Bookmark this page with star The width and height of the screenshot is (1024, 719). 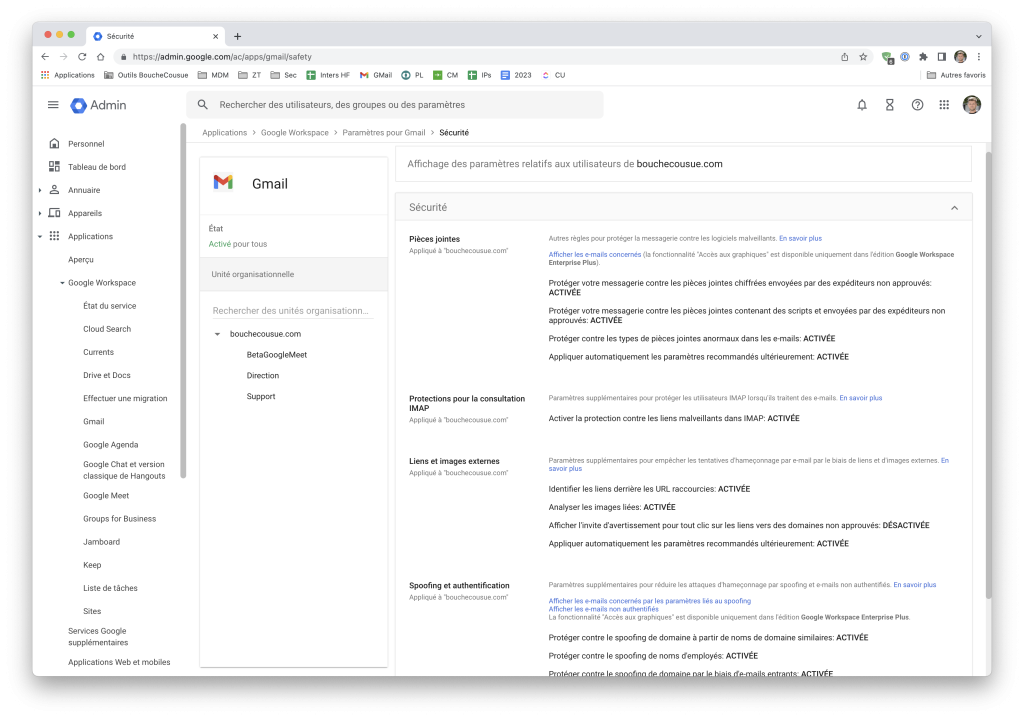coord(863,57)
